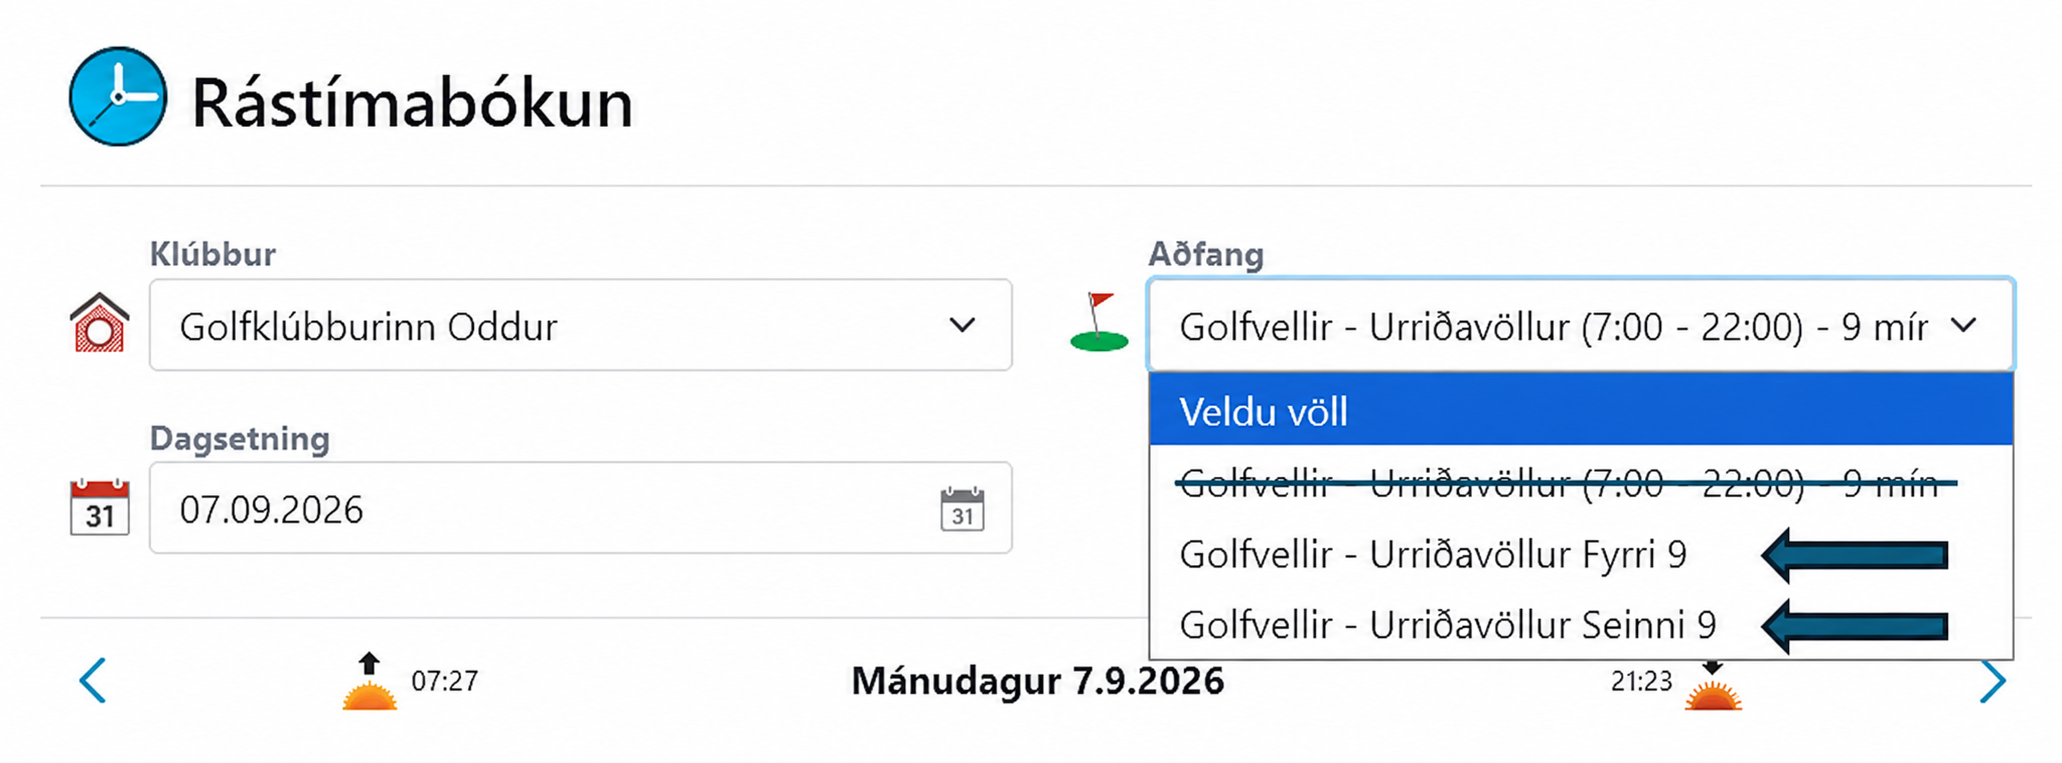2062x763 pixels.
Task: Go to next day with right arrow
Action: point(1993,681)
